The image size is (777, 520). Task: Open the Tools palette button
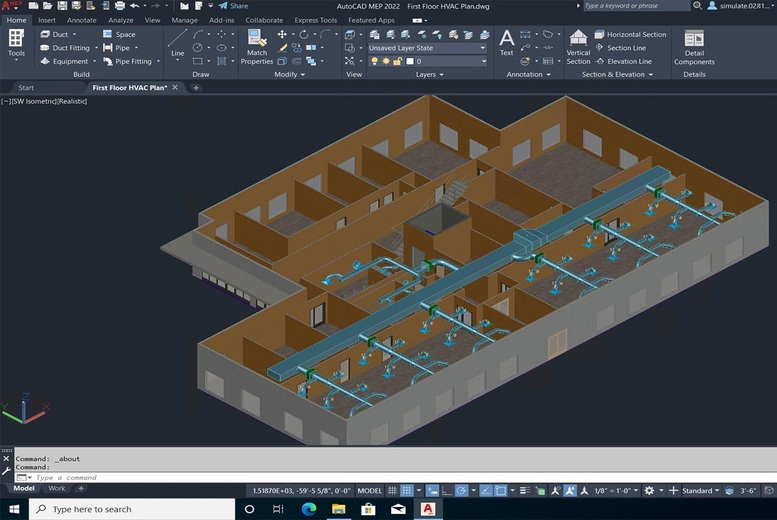[x=16, y=44]
